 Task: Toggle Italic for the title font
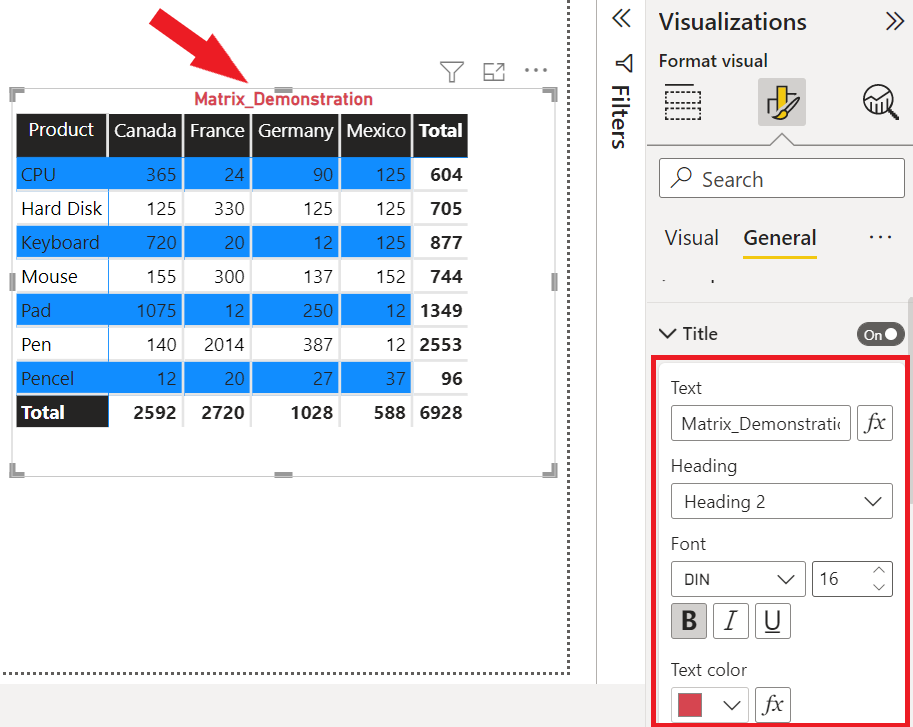(x=731, y=621)
